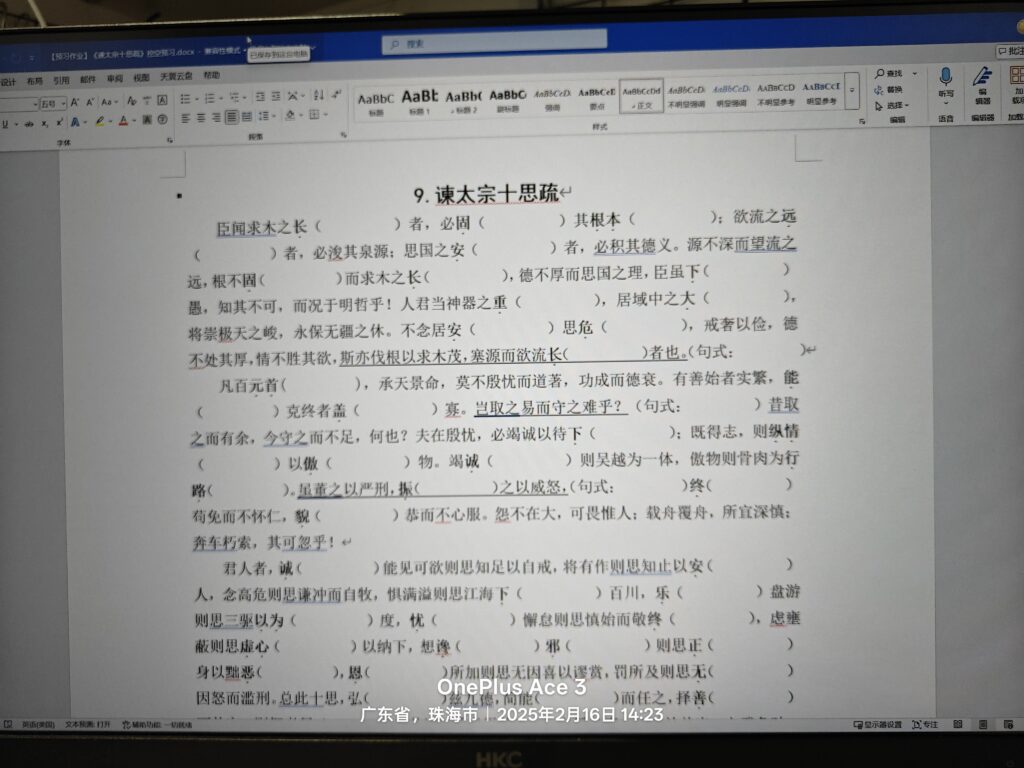Open the font dialog launcher
This screenshot has width=1024, height=768.
(170, 139)
